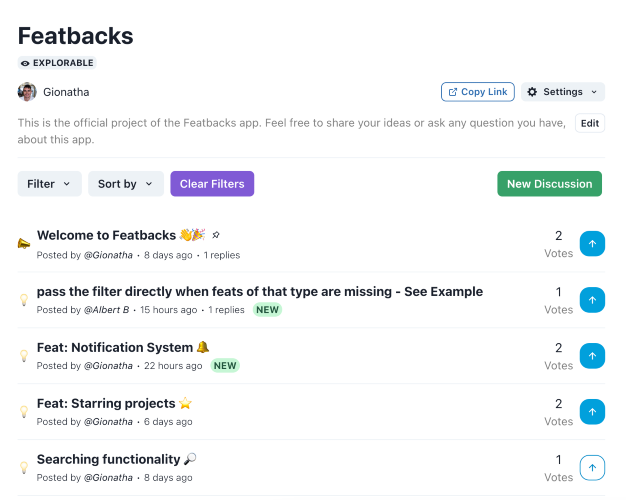Edit the project description
Image resolution: width=626 pixels, height=500 pixels.
coord(590,123)
